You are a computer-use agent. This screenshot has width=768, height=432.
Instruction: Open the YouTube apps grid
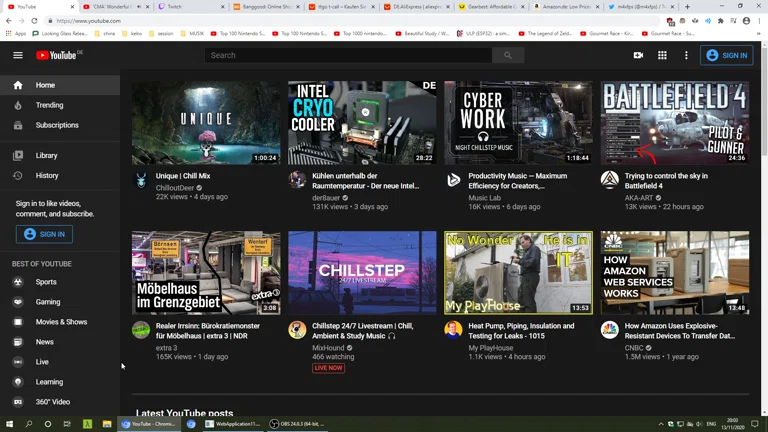click(x=662, y=55)
